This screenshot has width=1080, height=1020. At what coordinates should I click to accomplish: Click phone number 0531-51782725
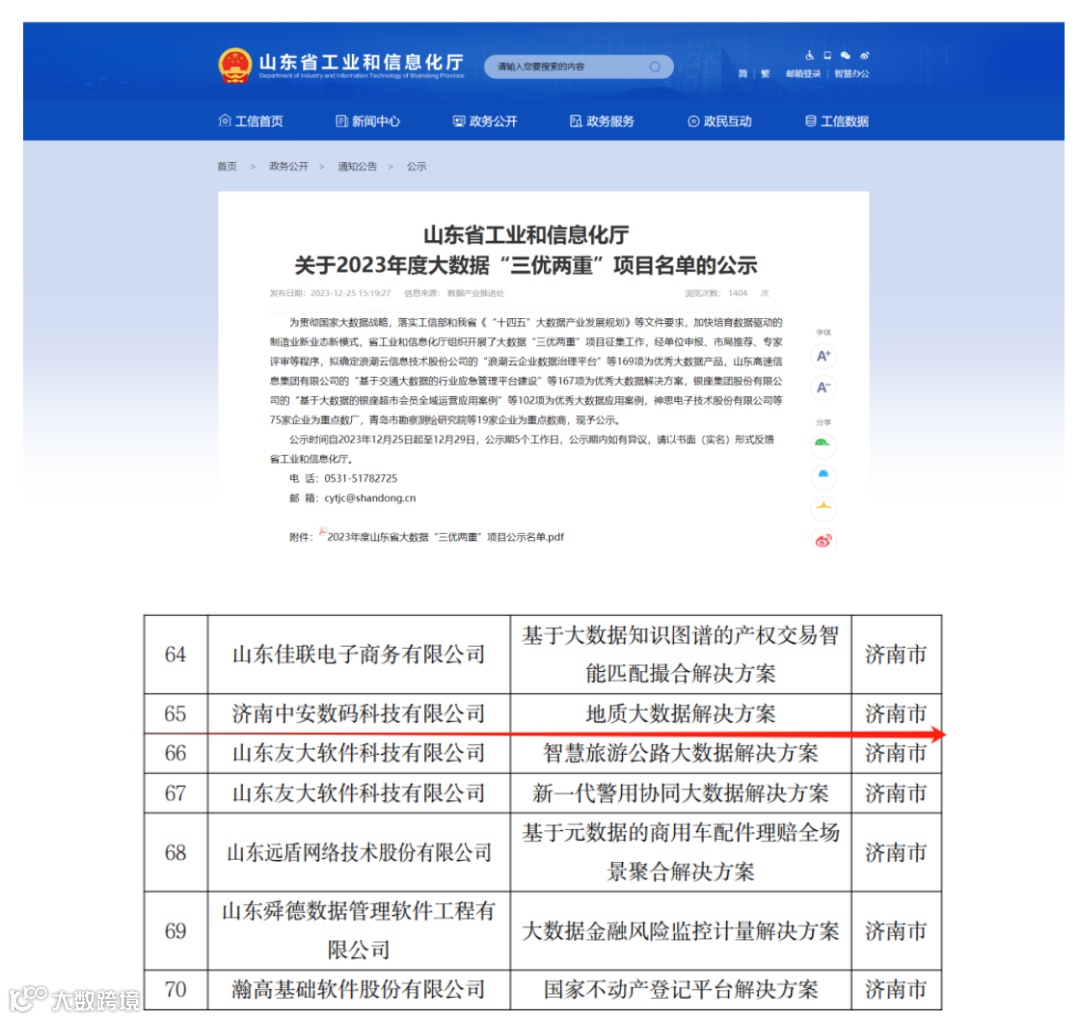pos(361,478)
